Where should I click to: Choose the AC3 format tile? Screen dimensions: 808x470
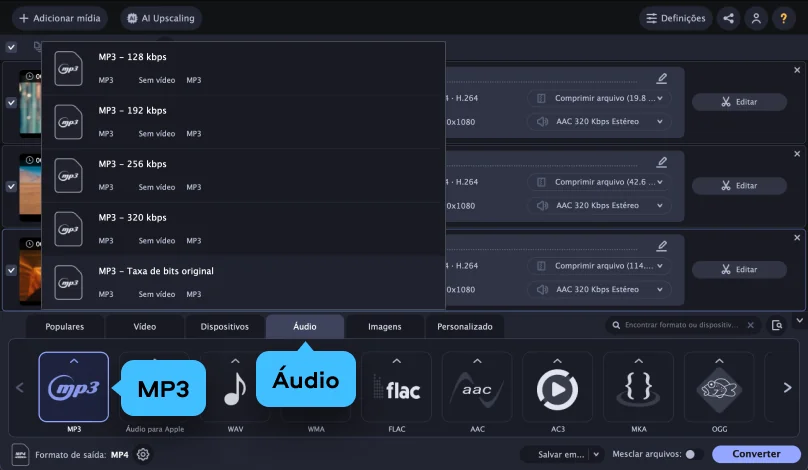tap(558, 387)
